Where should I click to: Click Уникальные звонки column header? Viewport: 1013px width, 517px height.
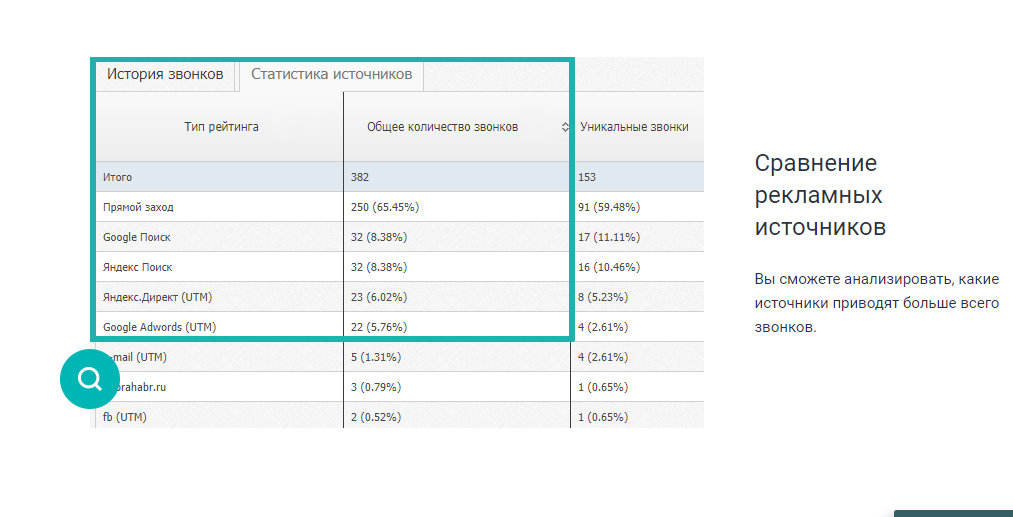click(x=634, y=127)
